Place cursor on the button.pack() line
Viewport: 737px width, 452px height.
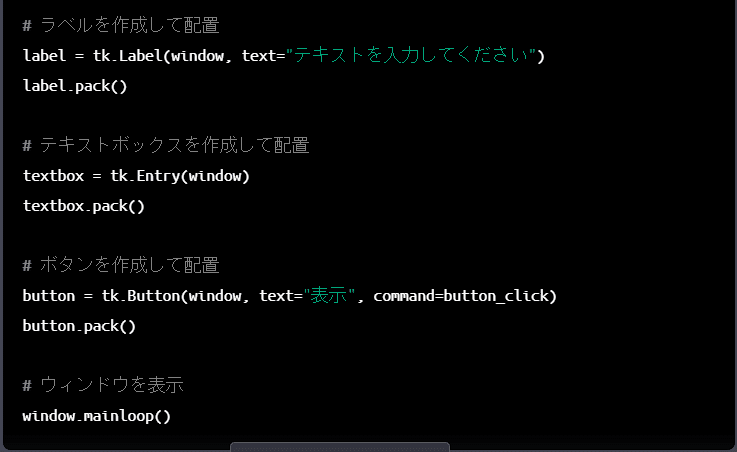click(x=79, y=326)
